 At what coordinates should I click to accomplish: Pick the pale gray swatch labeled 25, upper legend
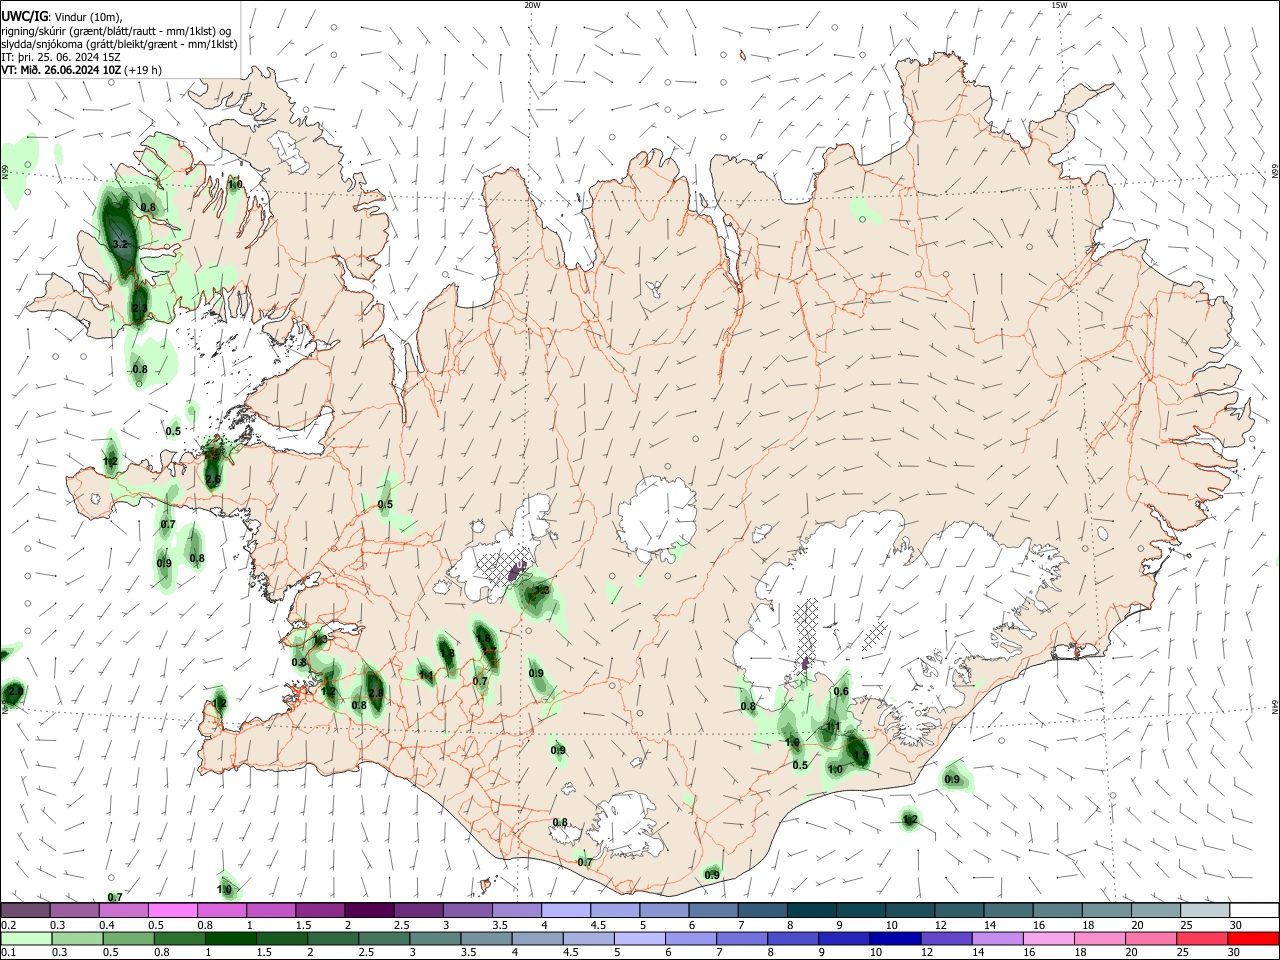click(x=1204, y=910)
